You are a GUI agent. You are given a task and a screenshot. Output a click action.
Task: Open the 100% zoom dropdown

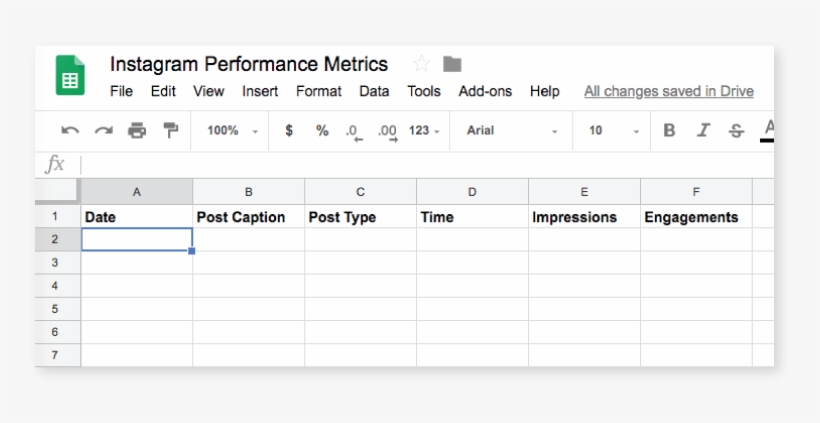pos(232,131)
